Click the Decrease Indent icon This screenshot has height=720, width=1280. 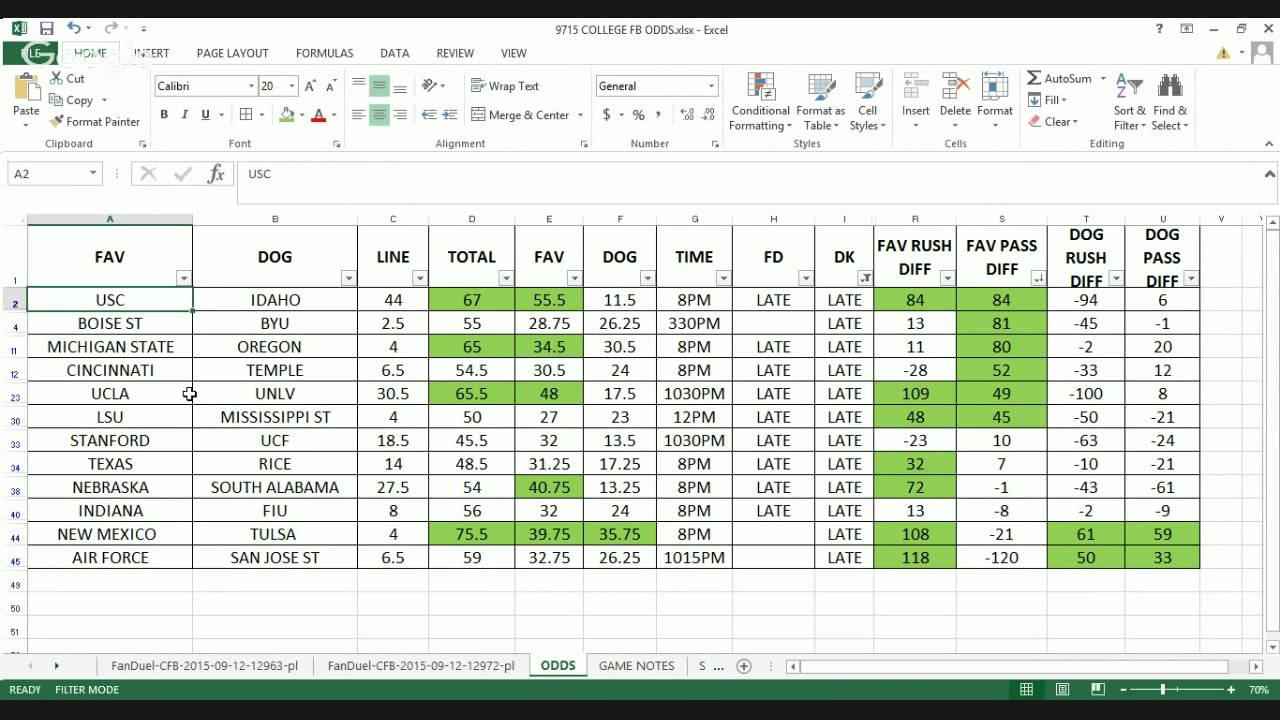pyautogui.click(x=429, y=115)
